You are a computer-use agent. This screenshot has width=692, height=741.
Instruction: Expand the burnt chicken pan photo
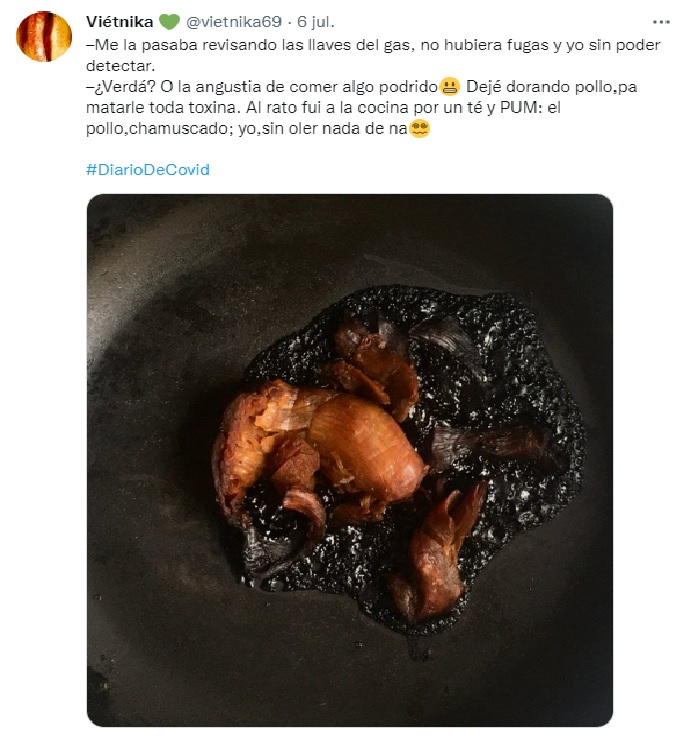tap(349, 459)
